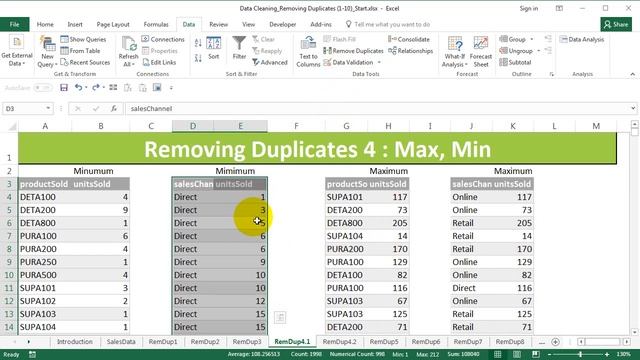The height and width of the screenshot is (360, 640).
Task: Open Ribbon Display Options button
Action: [559, 8]
